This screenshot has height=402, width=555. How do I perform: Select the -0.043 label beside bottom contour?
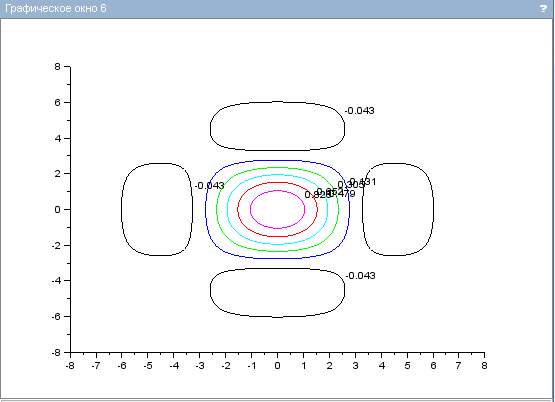point(360,276)
